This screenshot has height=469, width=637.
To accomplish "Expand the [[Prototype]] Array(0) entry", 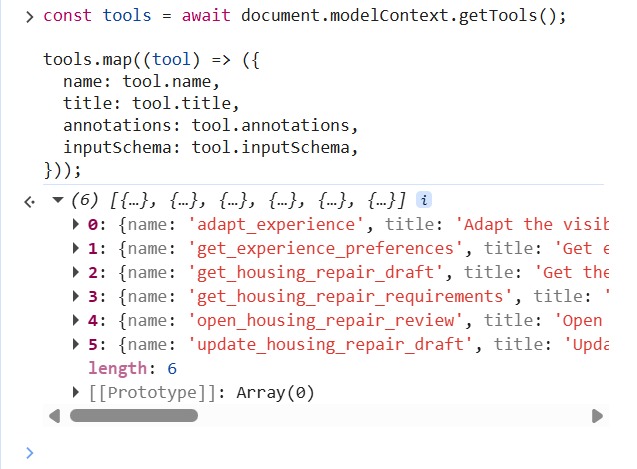I will [x=76, y=392].
